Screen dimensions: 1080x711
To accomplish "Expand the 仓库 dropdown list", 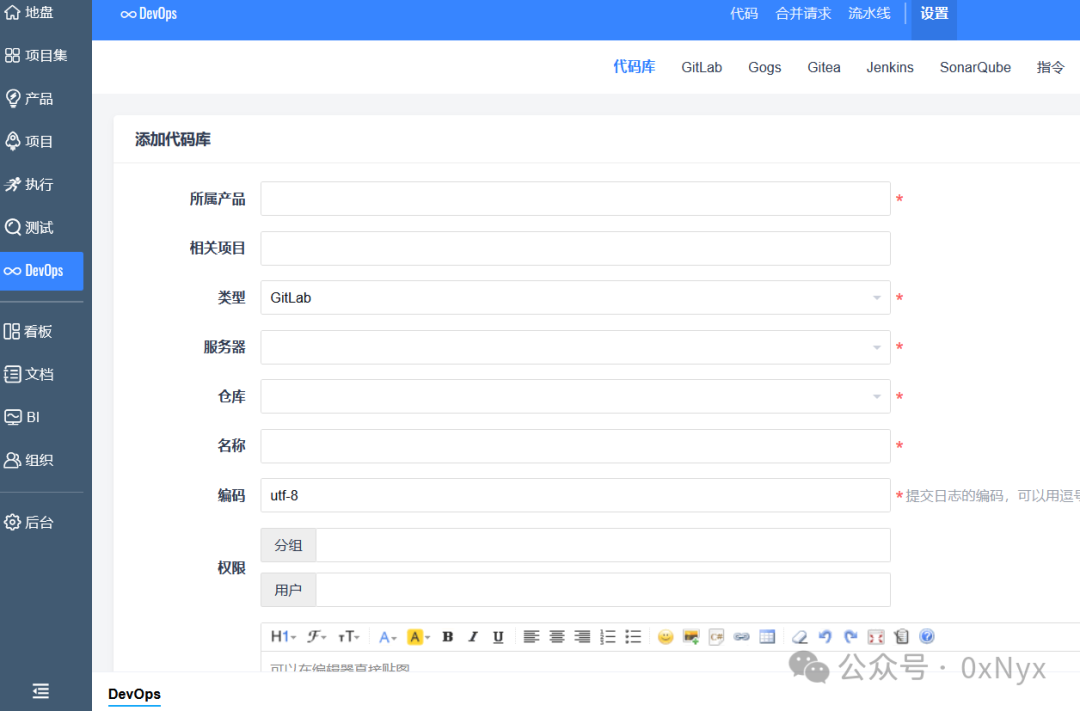I will (x=575, y=396).
